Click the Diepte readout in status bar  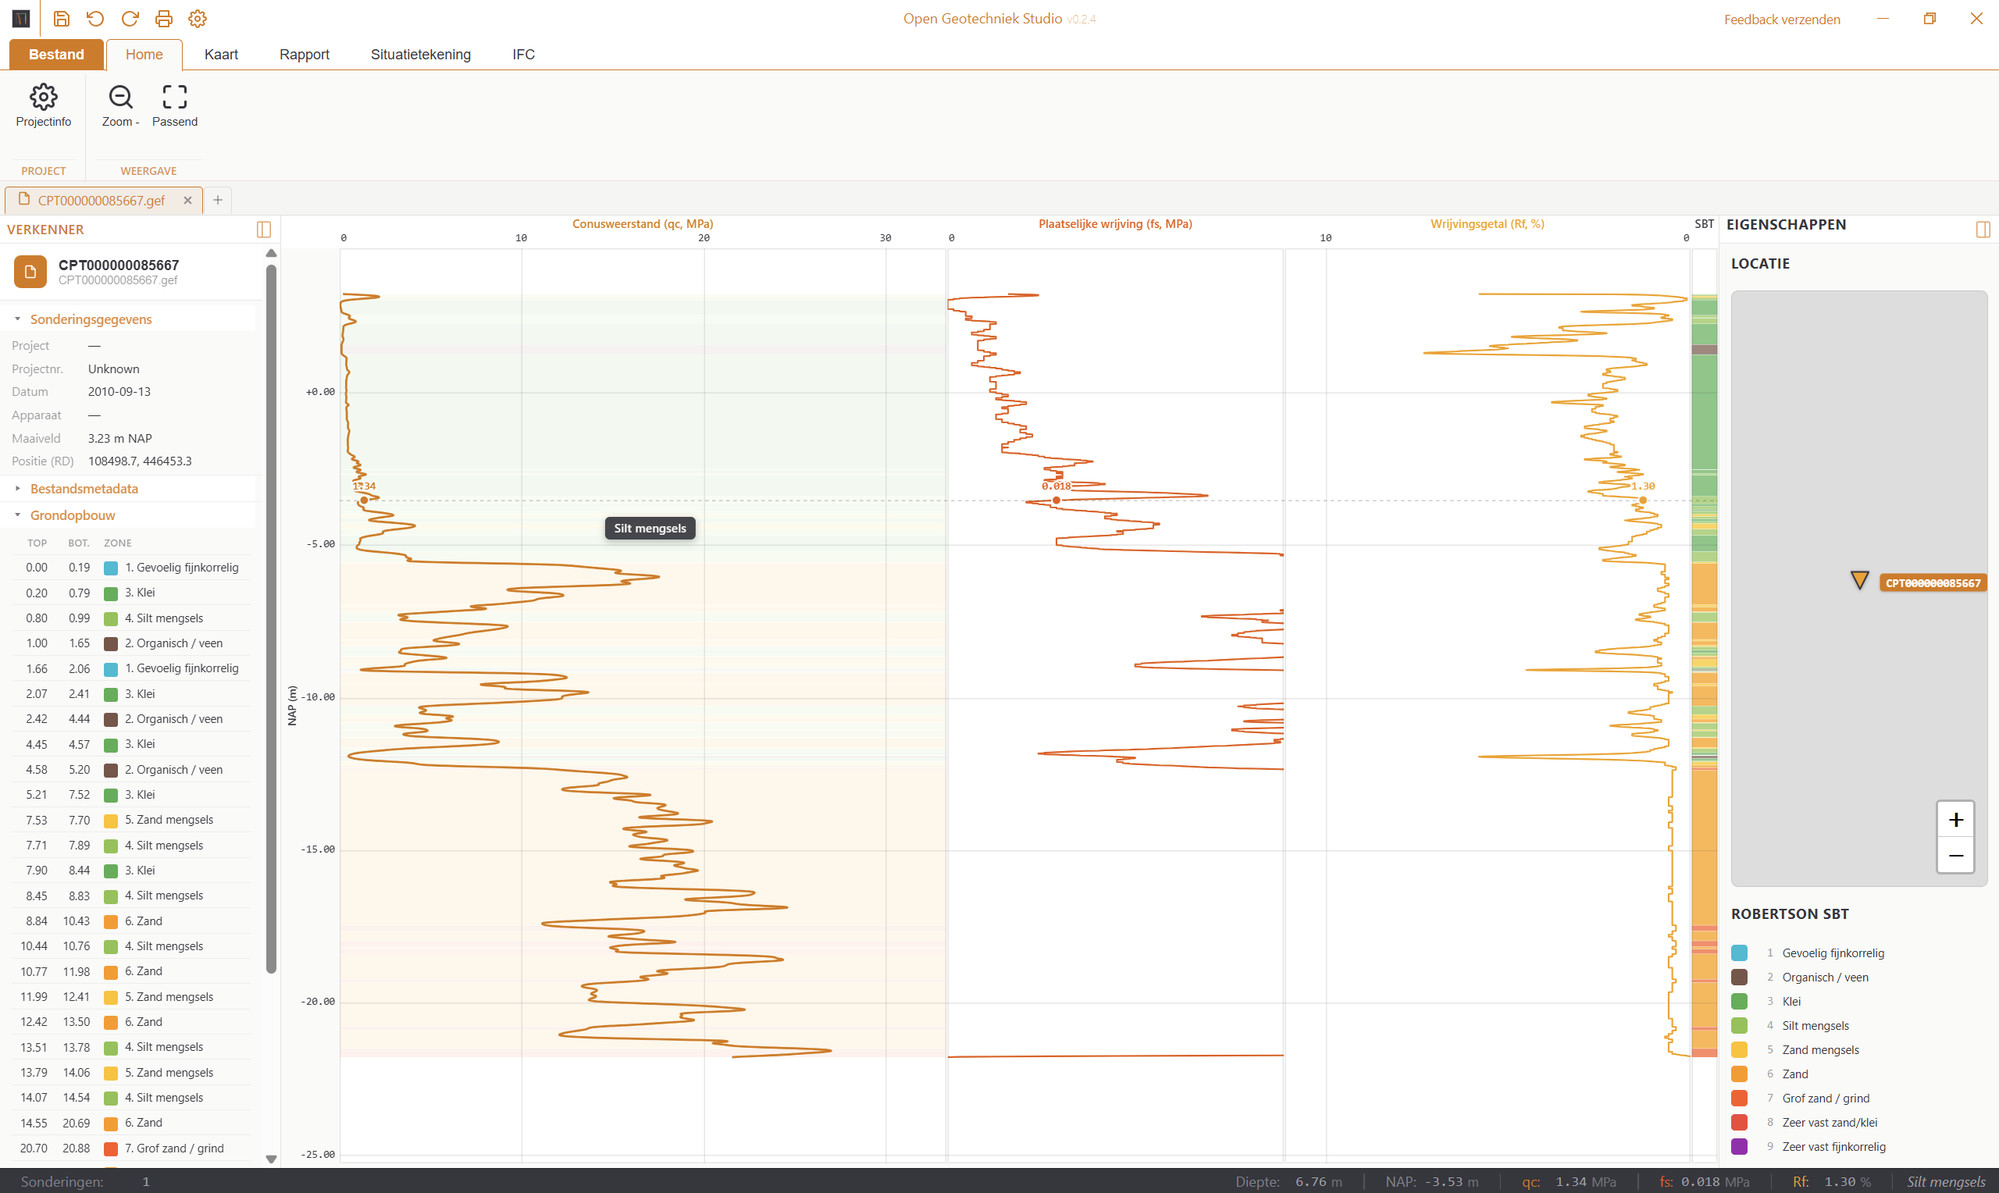coord(1288,1182)
